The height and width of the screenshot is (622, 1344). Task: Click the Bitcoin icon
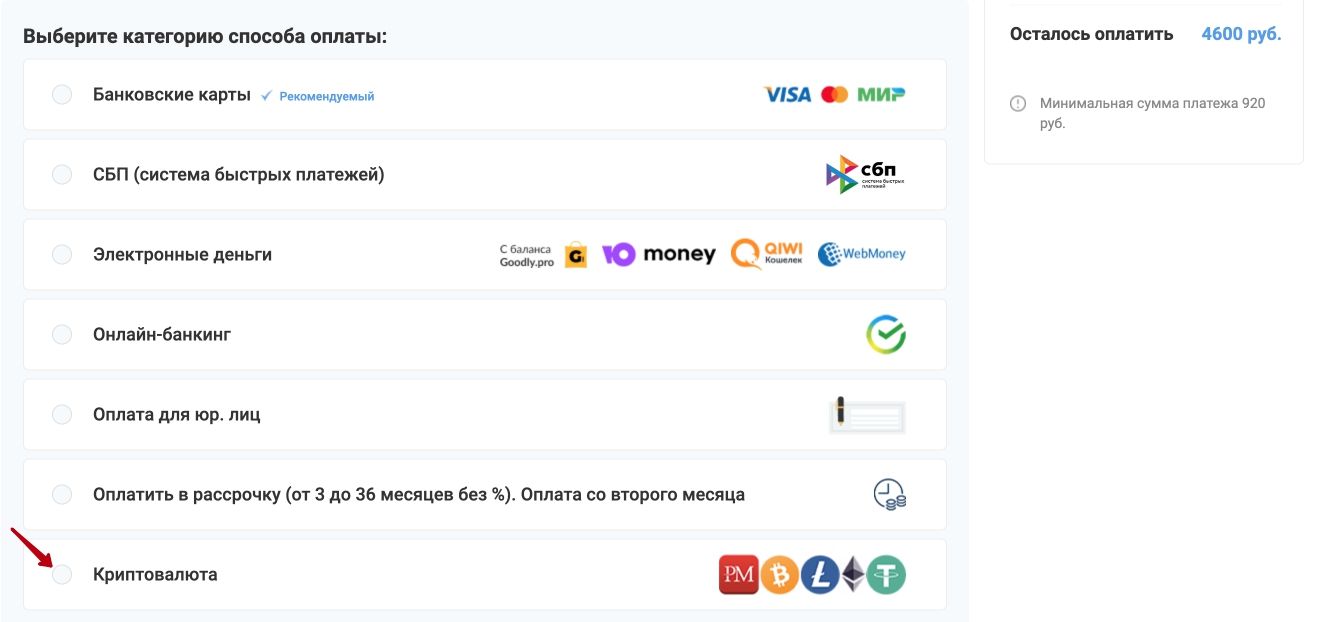pos(779,575)
